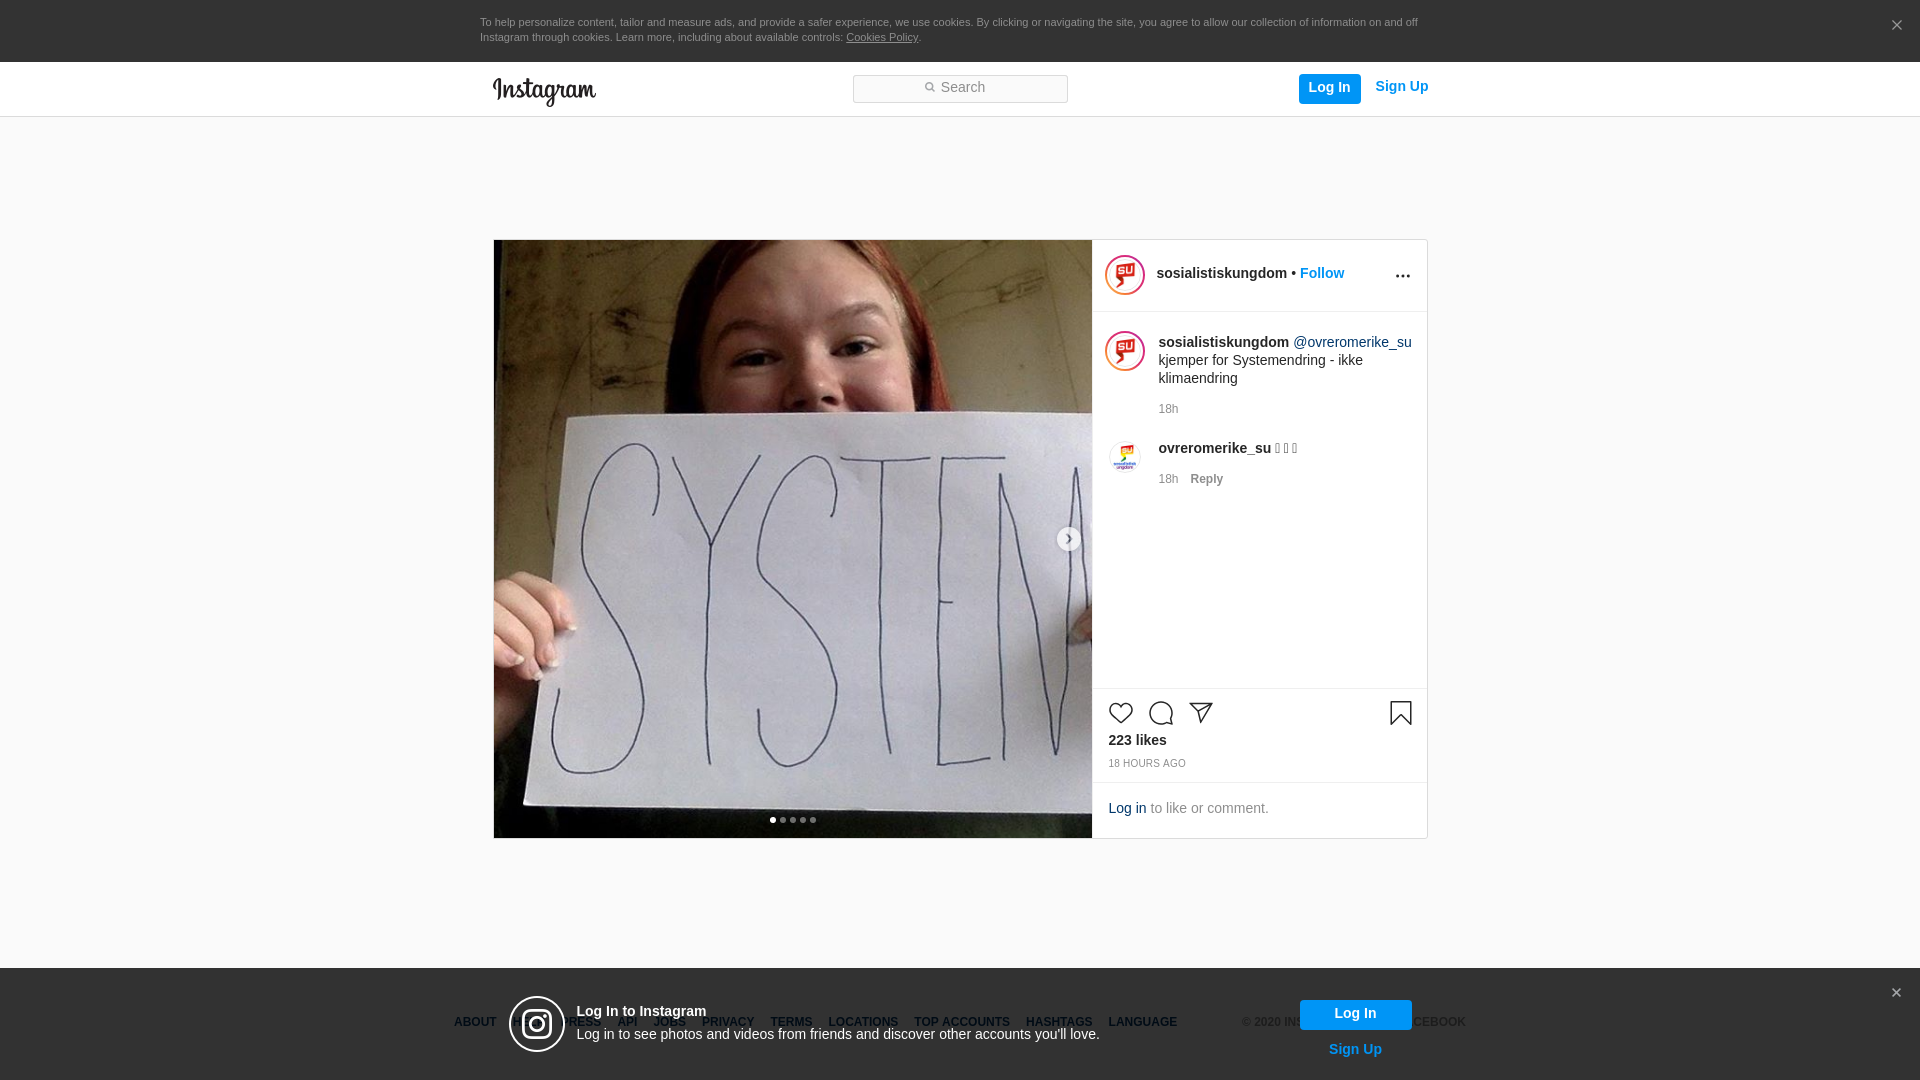Click the 18h timestamp under the caption

click(1168, 409)
